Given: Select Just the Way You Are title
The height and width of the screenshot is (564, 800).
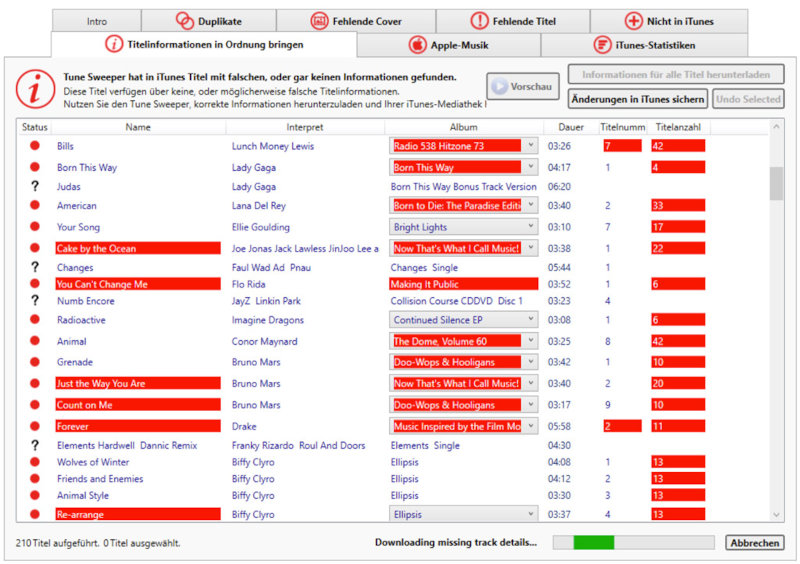Looking at the screenshot, I should [x=138, y=383].
